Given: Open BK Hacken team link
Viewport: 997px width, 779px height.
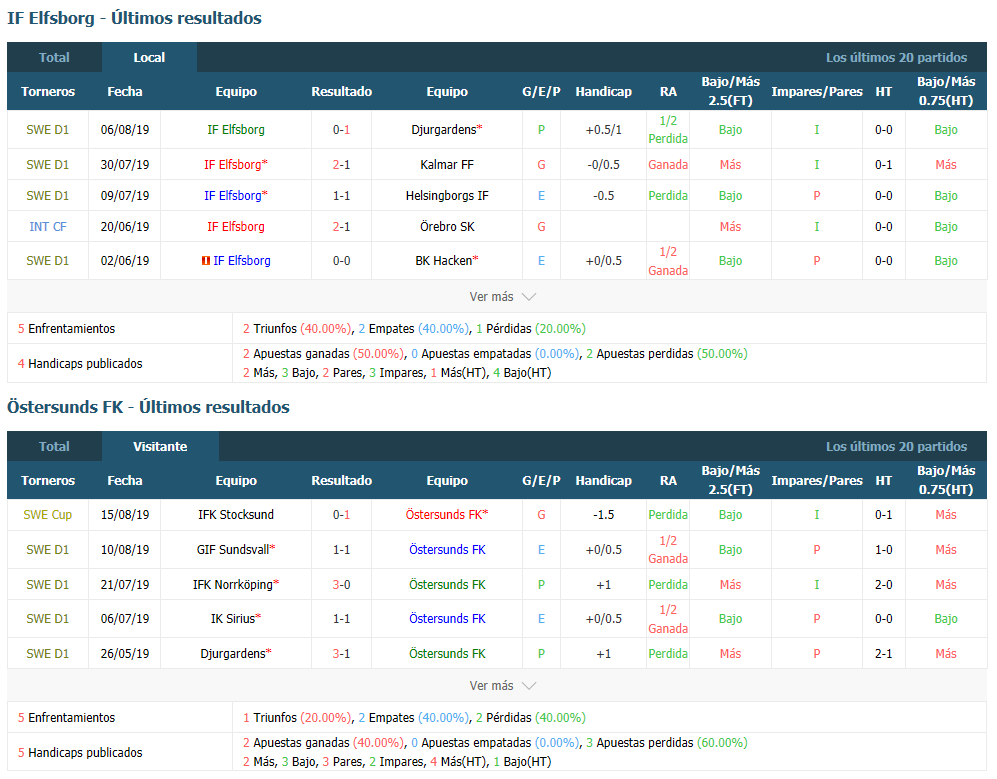Looking at the screenshot, I should pos(444,261).
